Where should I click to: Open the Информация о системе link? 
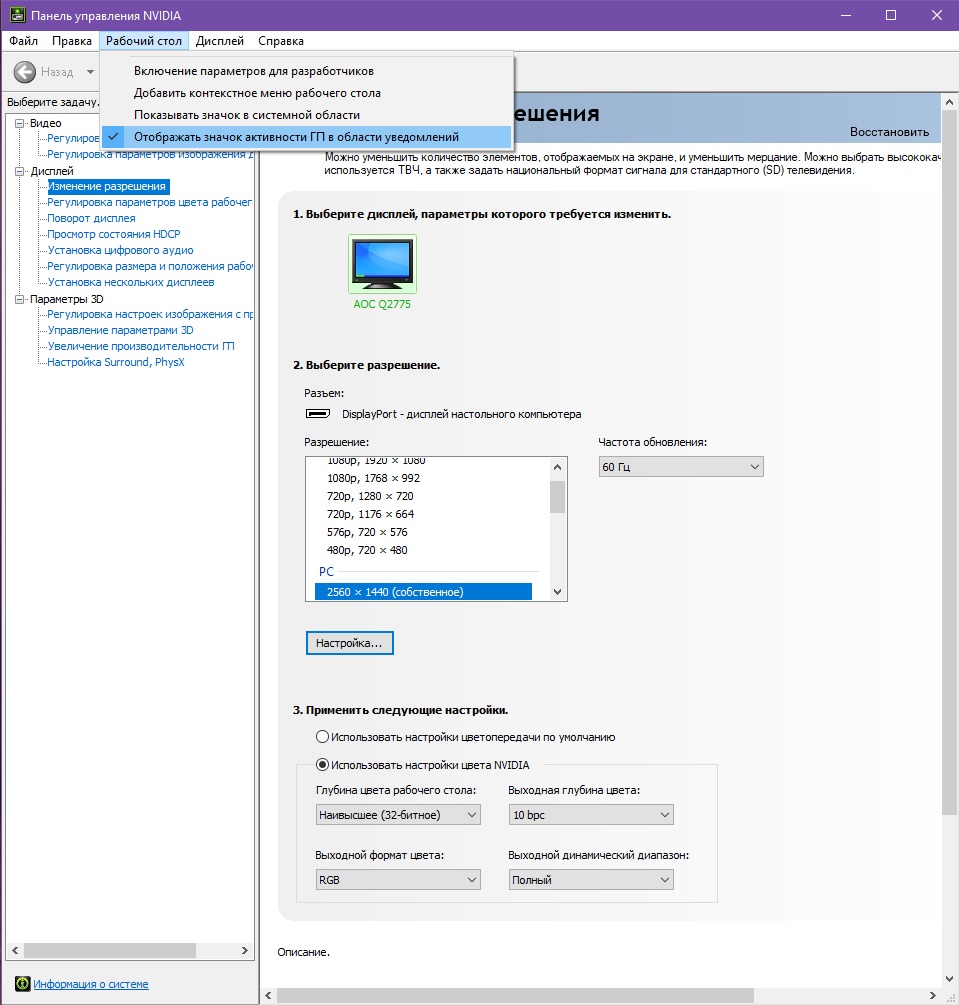90,984
